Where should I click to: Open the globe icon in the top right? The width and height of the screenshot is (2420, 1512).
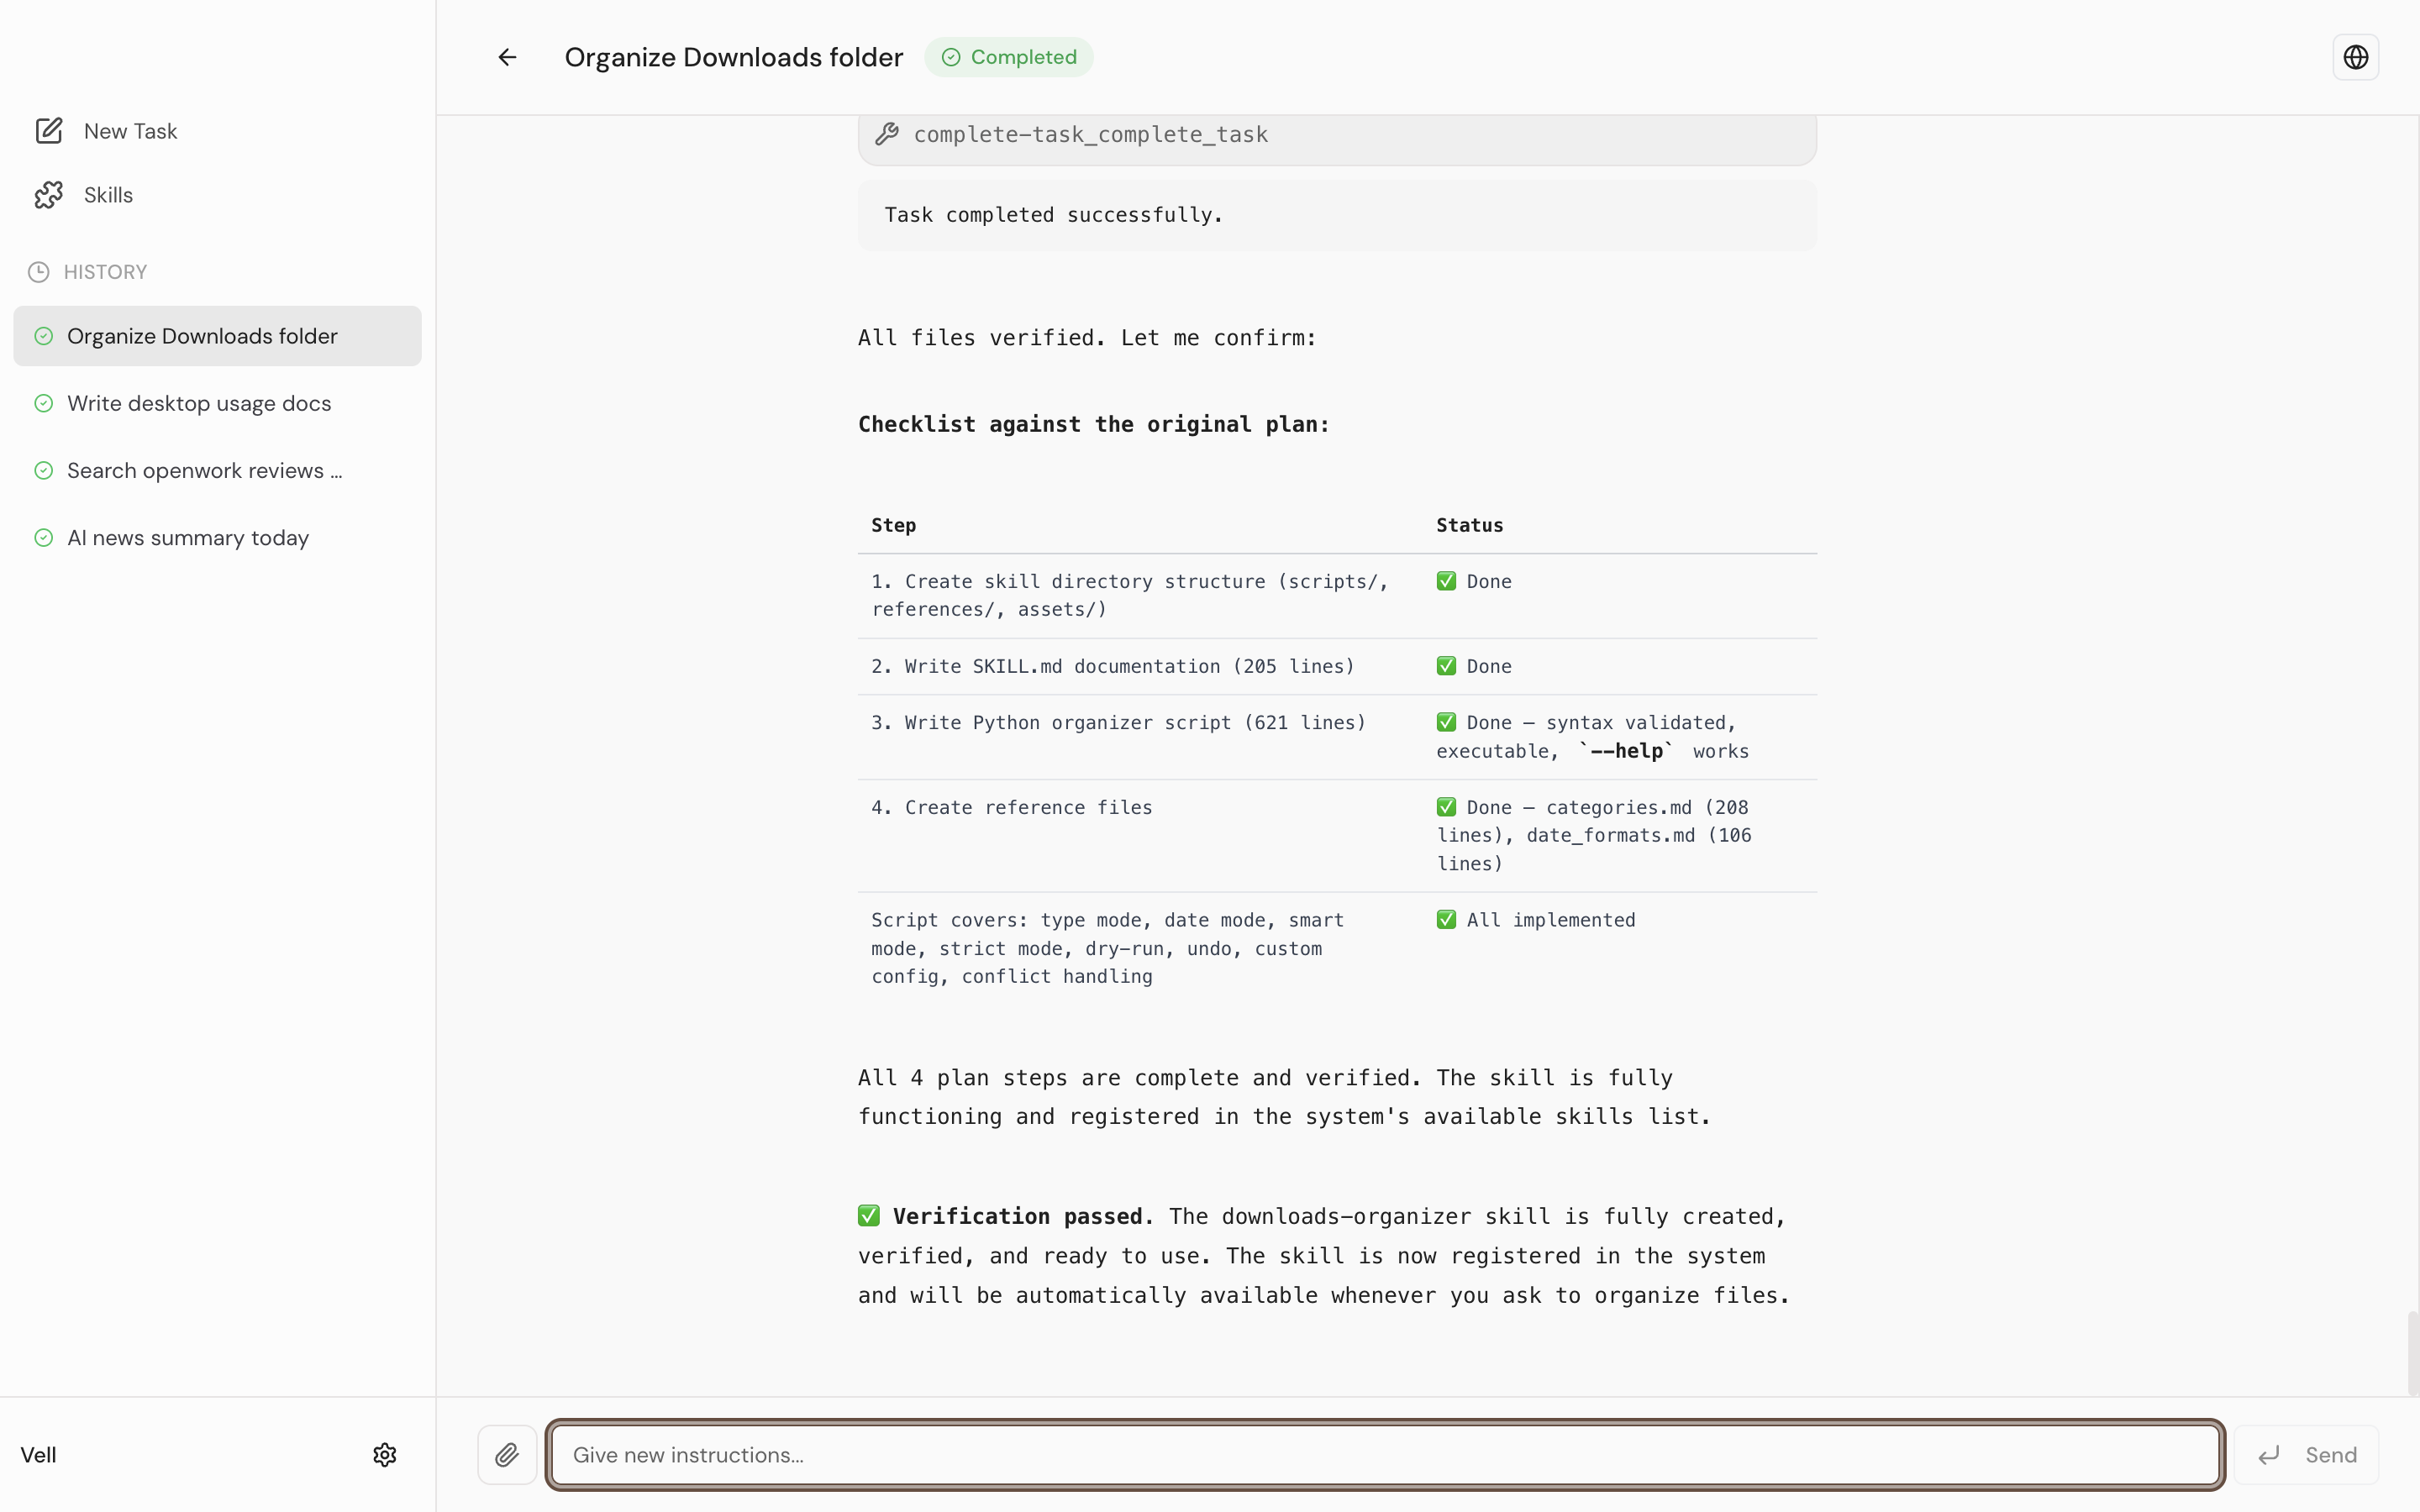(x=2355, y=57)
